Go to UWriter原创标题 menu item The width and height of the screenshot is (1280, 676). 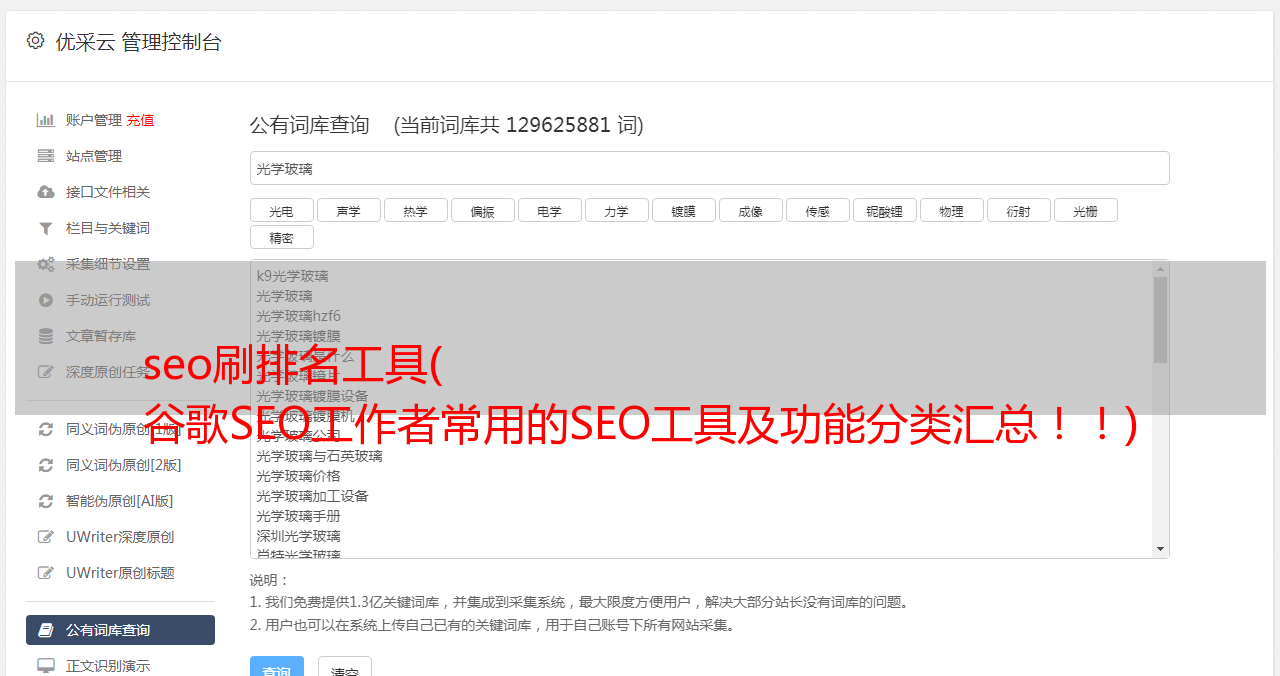click(120, 573)
